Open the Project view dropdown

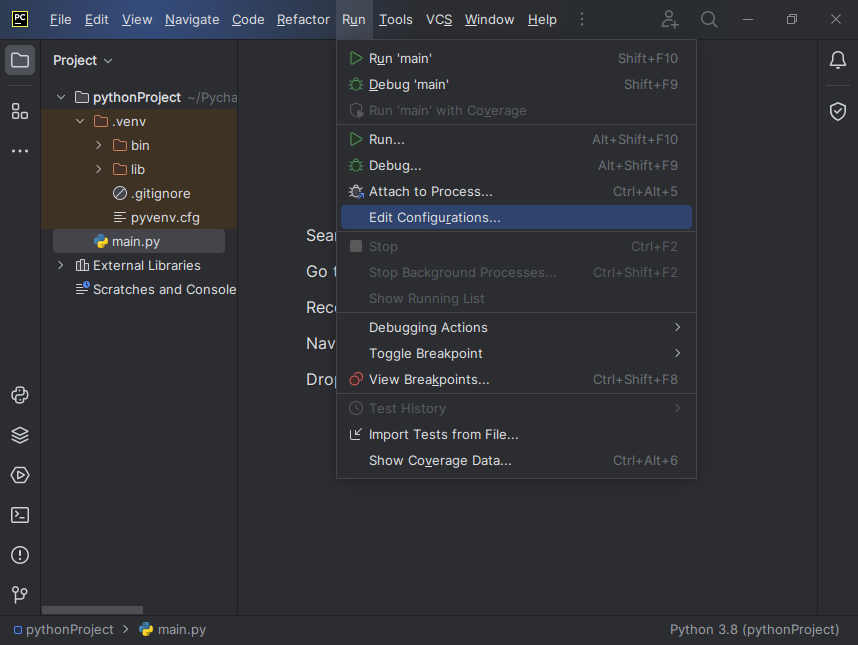coord(83,60)
